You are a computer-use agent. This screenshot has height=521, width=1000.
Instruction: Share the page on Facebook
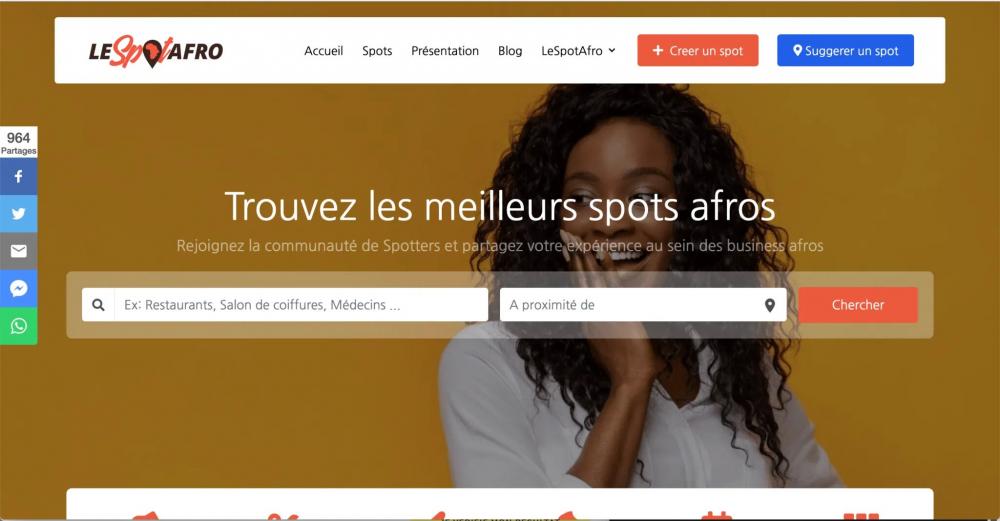pyautogui.click(x=18, y=176)
